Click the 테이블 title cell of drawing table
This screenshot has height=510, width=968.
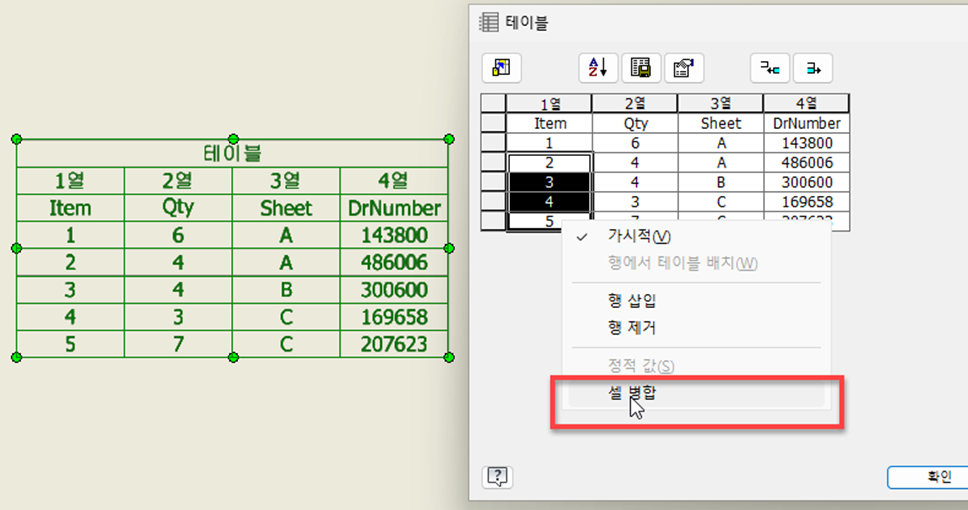tap(232, 153)
